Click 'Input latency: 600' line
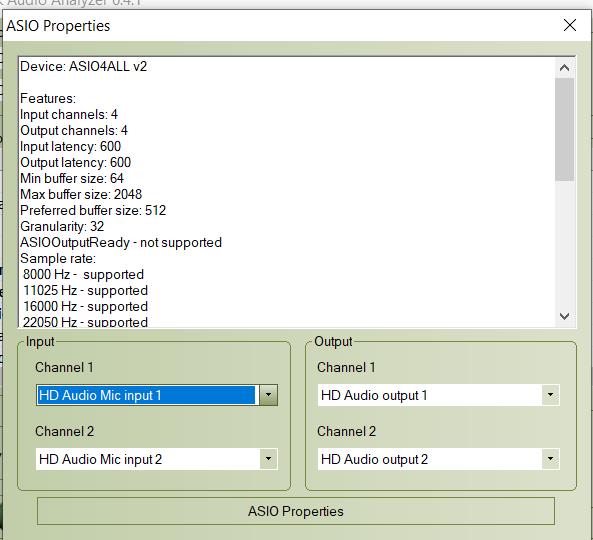Image resolution: width=593 pixels, height=540 pixels. [70, 146]
